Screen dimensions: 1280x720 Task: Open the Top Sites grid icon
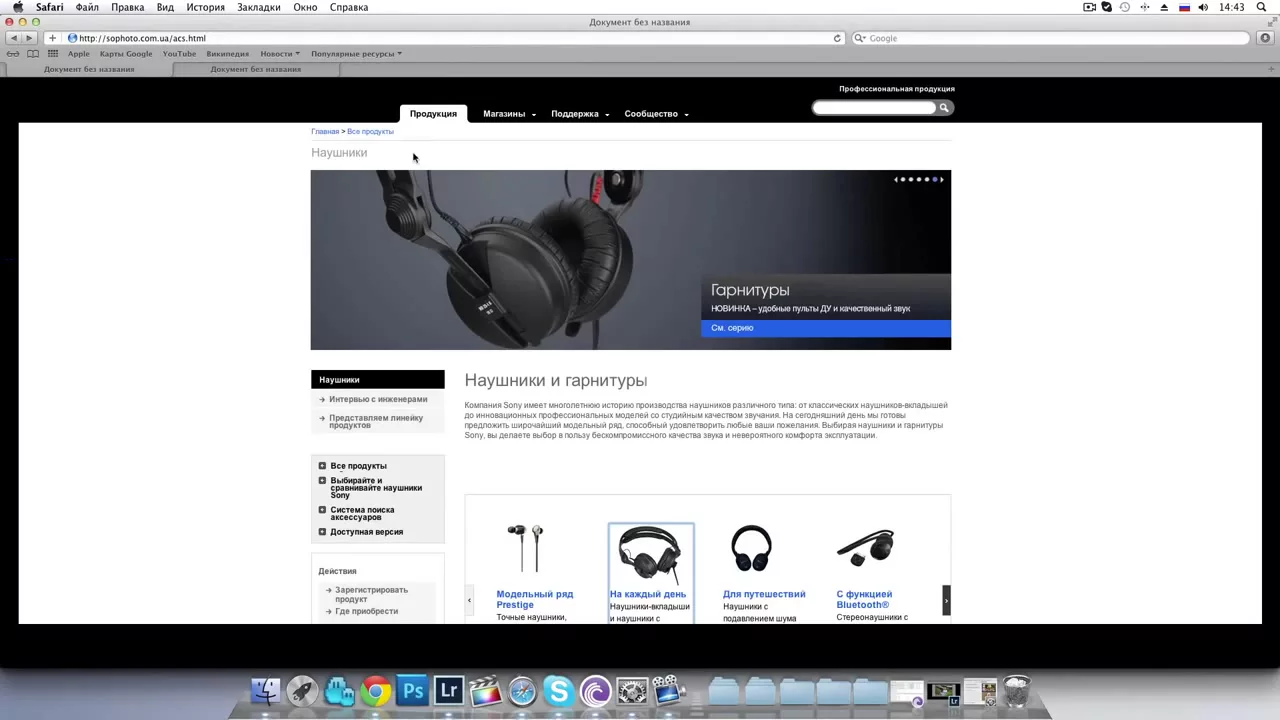53,54
